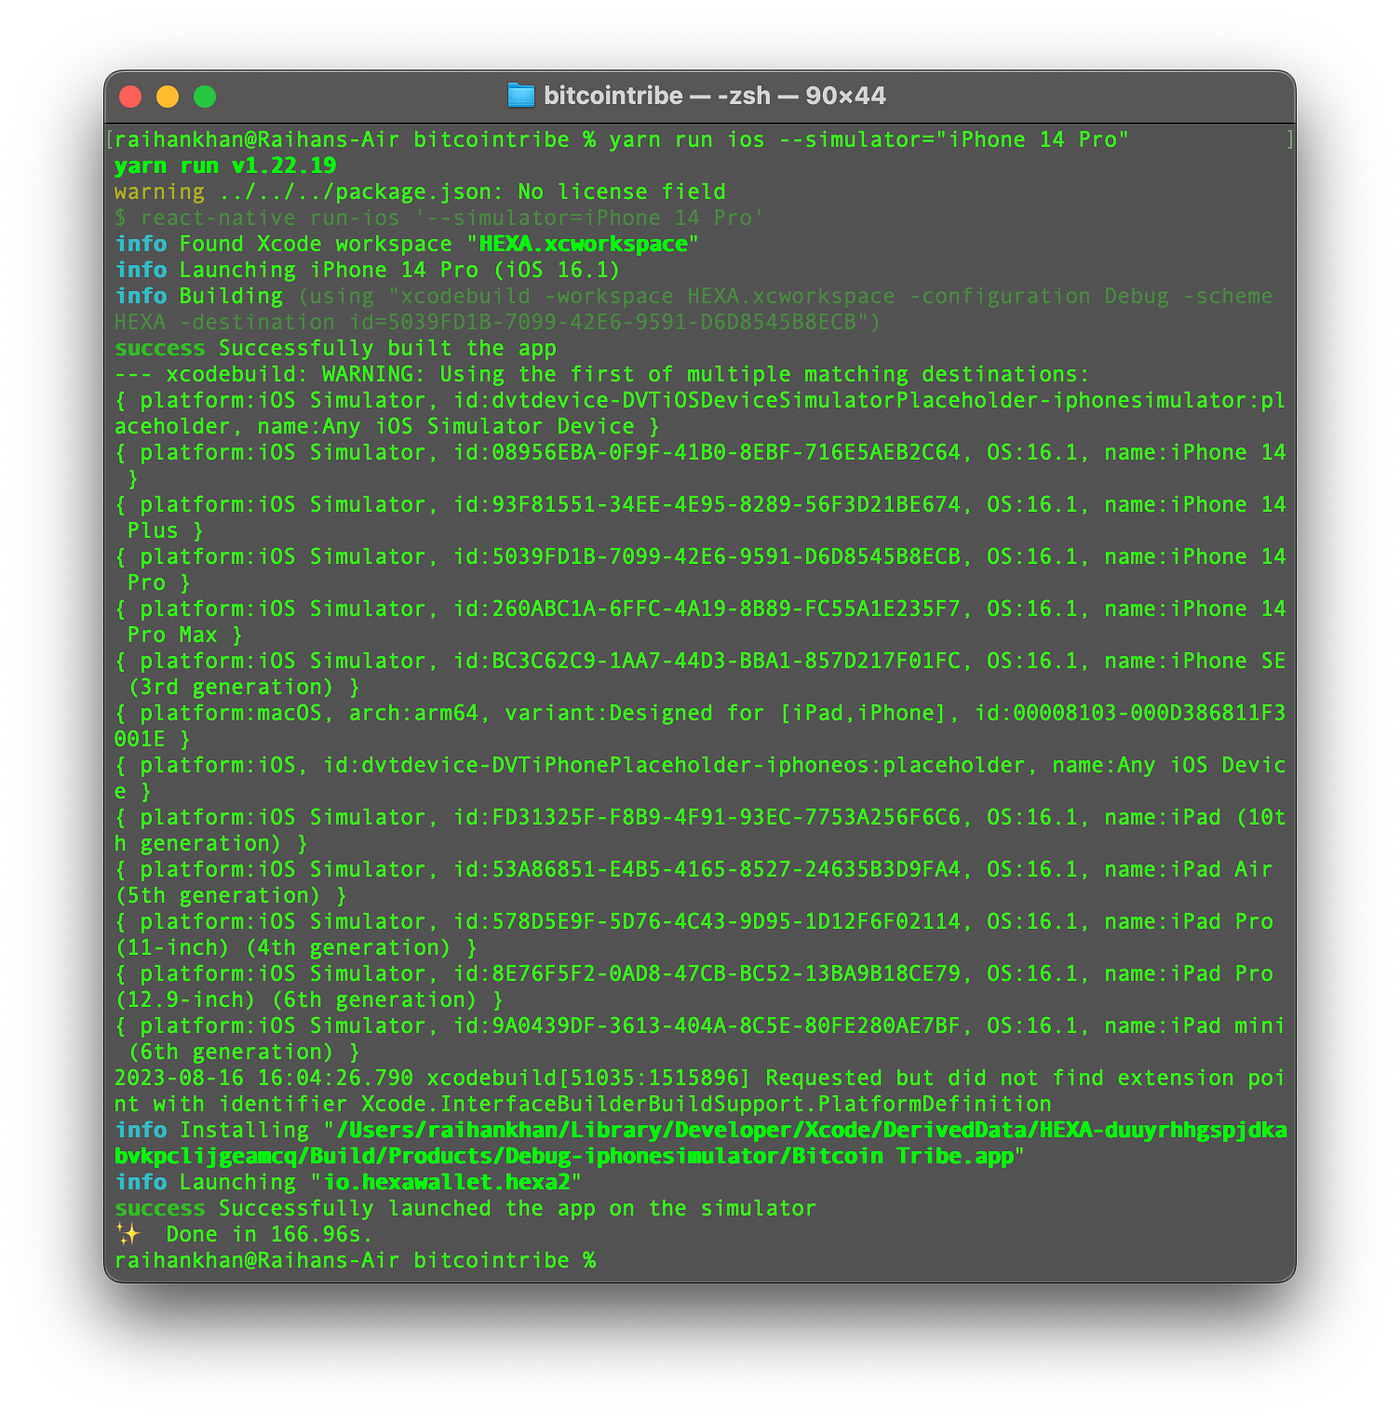This screenshot has height=1420, width=1400.
Task: Click "Successfully built the app" message
Action: tap(388, 348)
